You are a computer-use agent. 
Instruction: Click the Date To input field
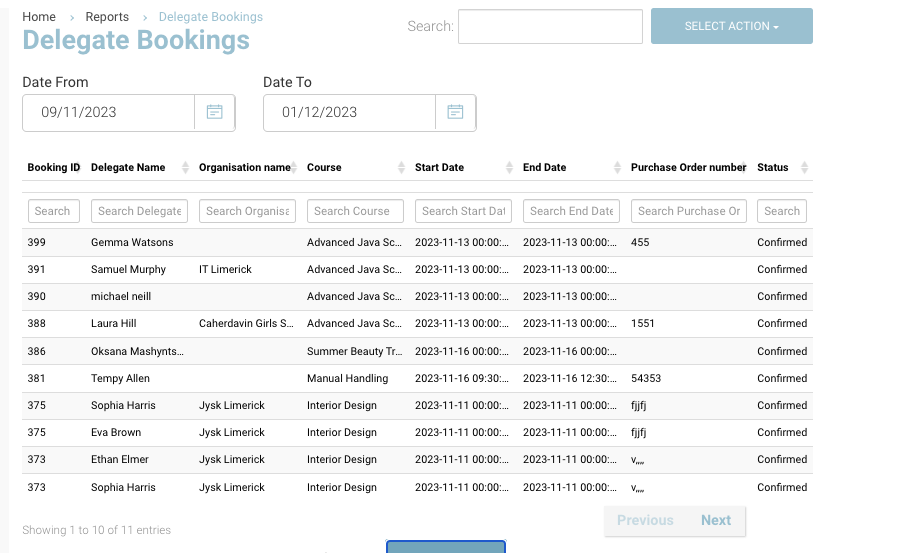pos(349,112)
